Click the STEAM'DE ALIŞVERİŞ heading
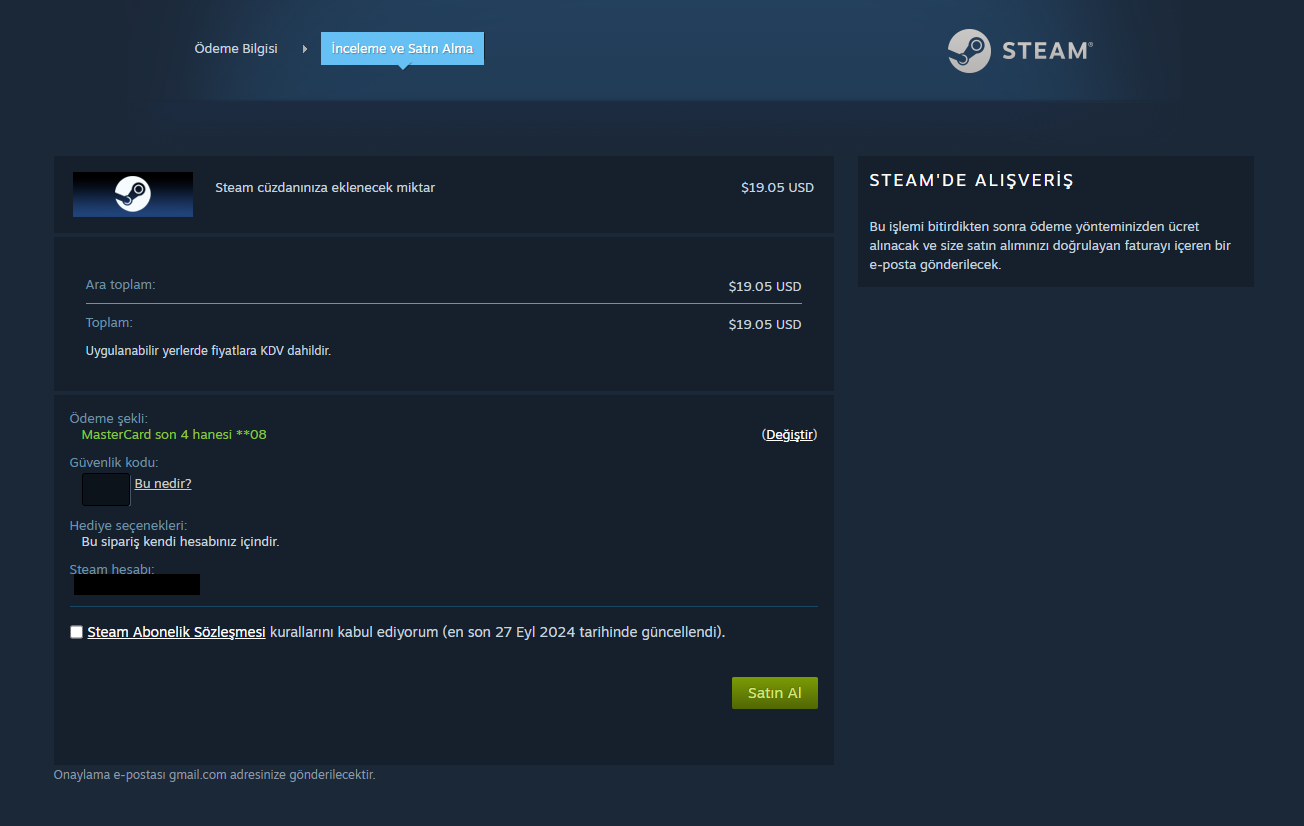 [971, 181]
